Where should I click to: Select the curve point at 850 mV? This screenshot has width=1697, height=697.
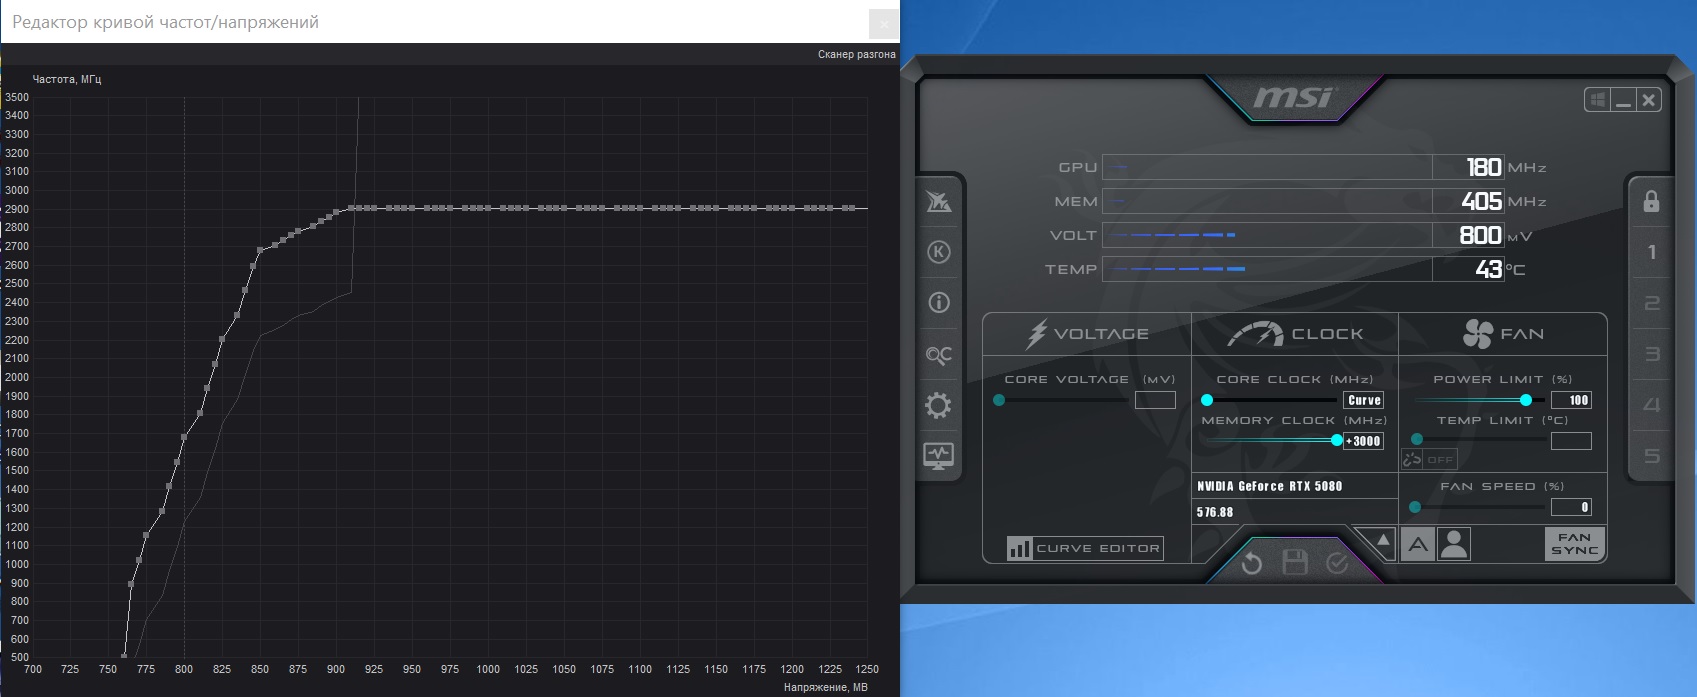pos(260,250)
